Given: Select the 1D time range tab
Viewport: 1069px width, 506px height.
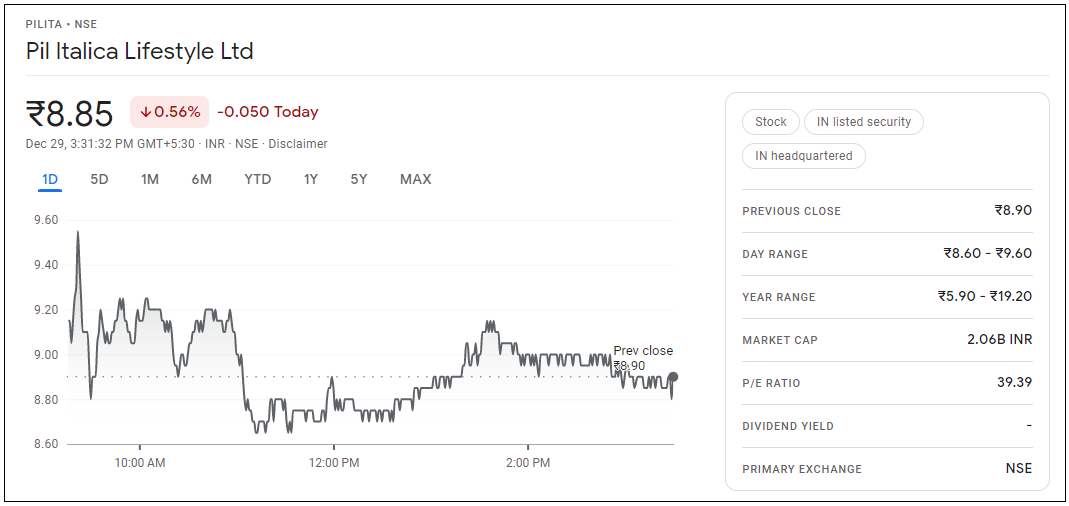Looking at the screenshot, I should point(50,179).
